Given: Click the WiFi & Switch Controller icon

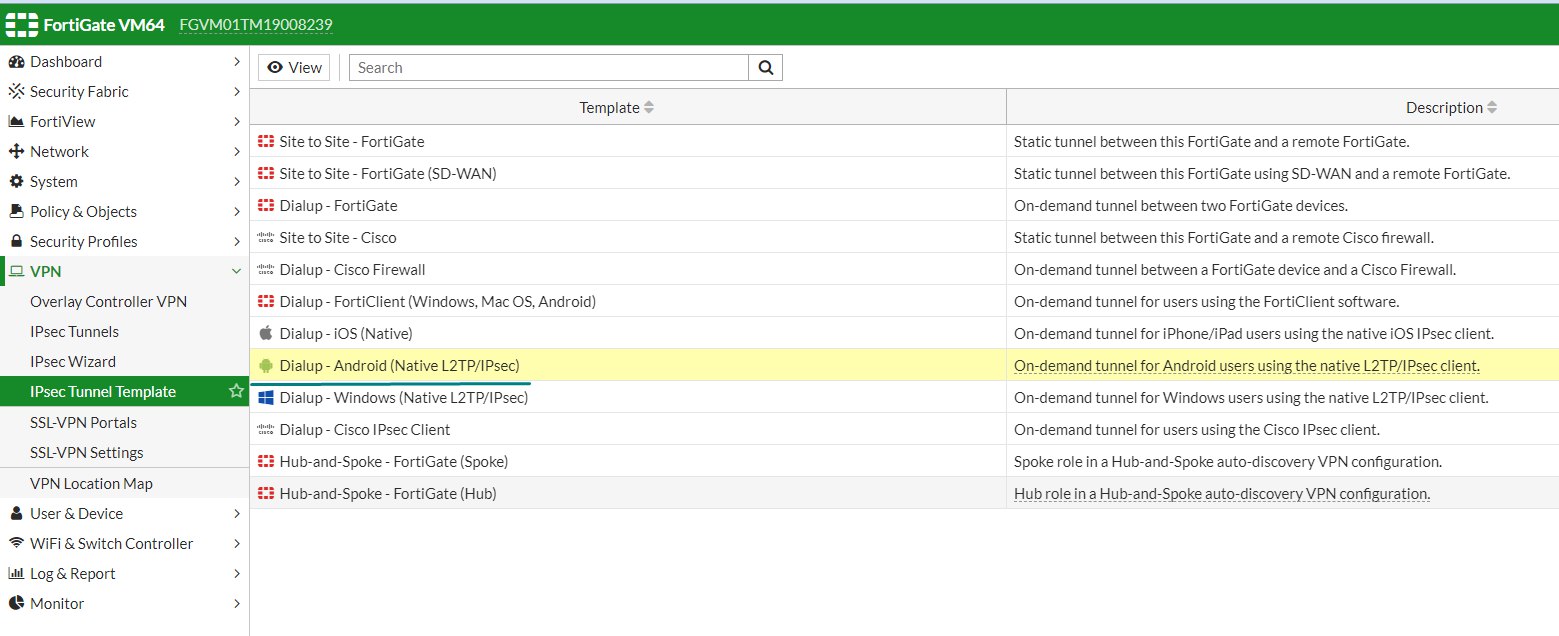Looking at the screenshot, I should point(16,544).
